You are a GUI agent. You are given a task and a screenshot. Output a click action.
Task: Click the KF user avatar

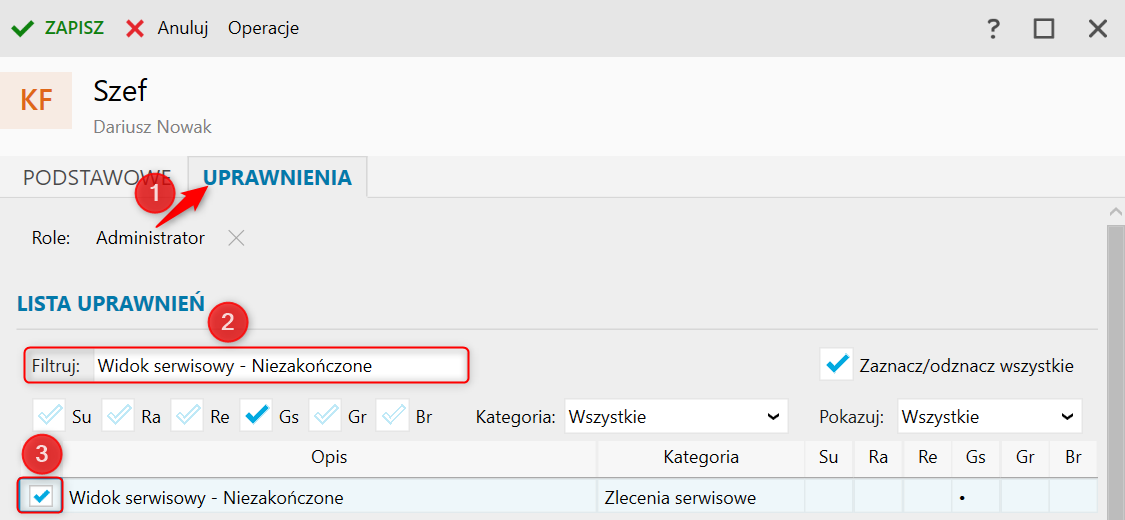(x=36, y=100)
